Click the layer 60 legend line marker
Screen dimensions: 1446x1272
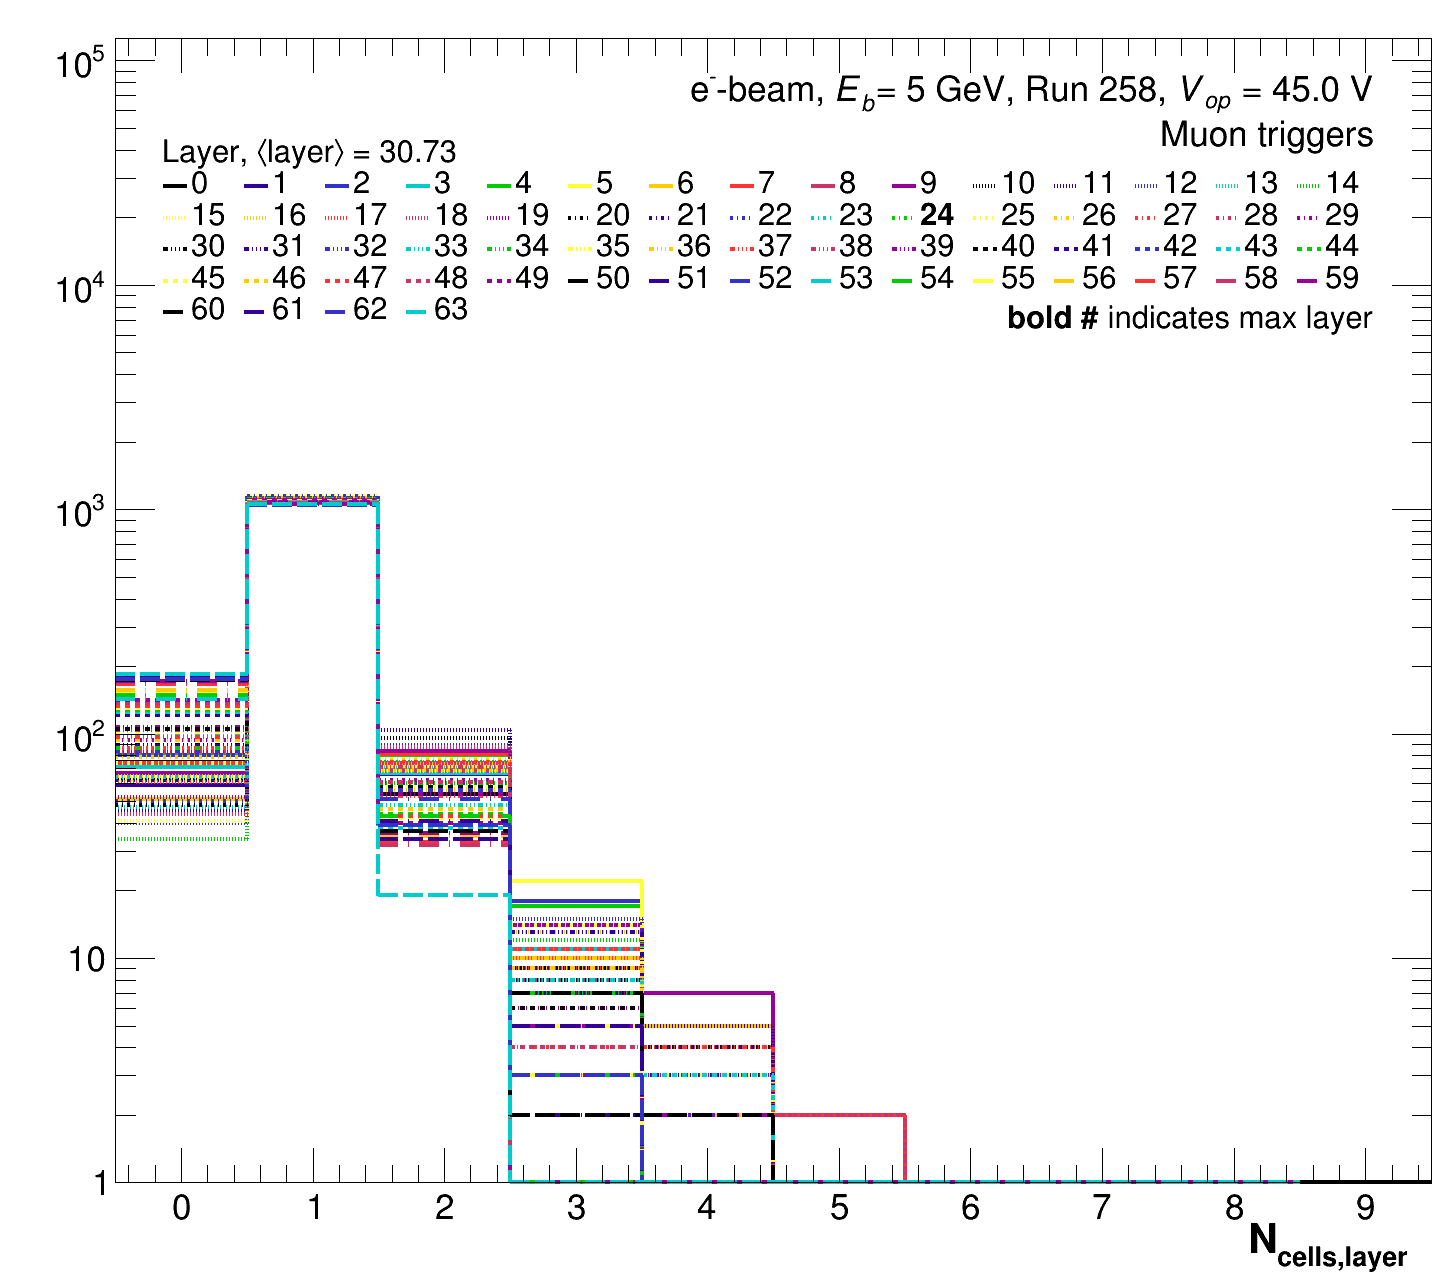[173, 310]
